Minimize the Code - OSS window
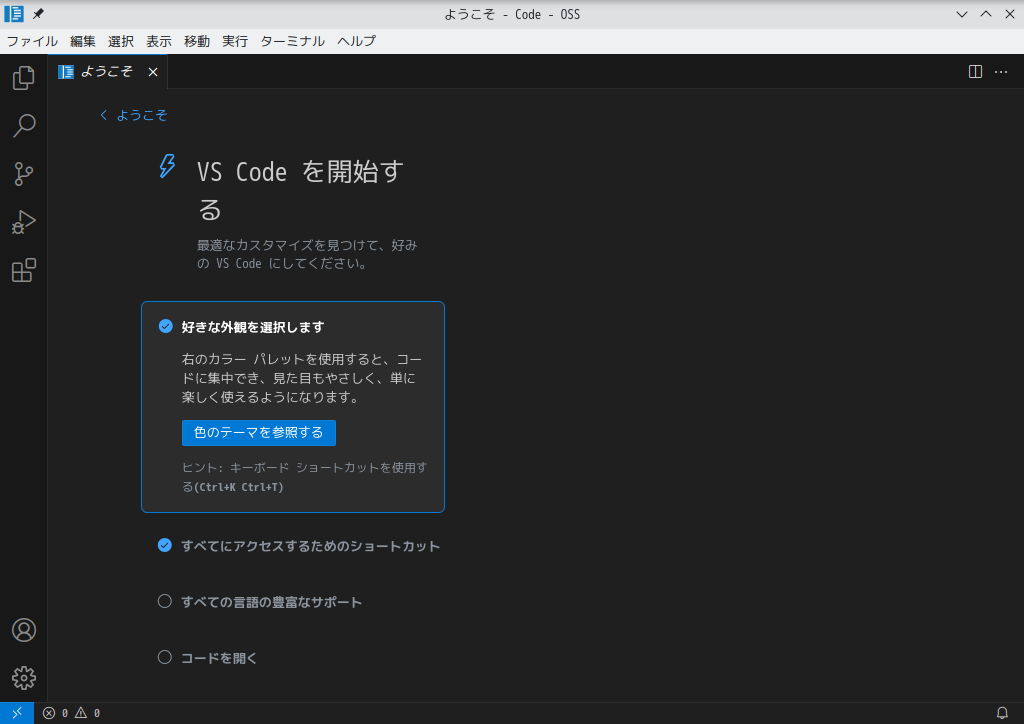 pos(962,14)
